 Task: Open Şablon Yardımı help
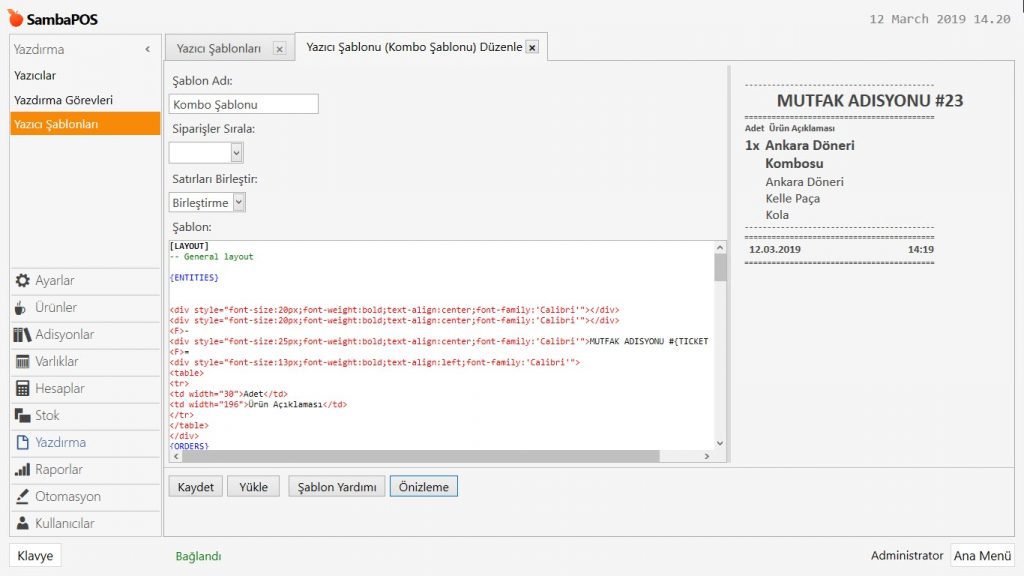(x=337, y=487)
